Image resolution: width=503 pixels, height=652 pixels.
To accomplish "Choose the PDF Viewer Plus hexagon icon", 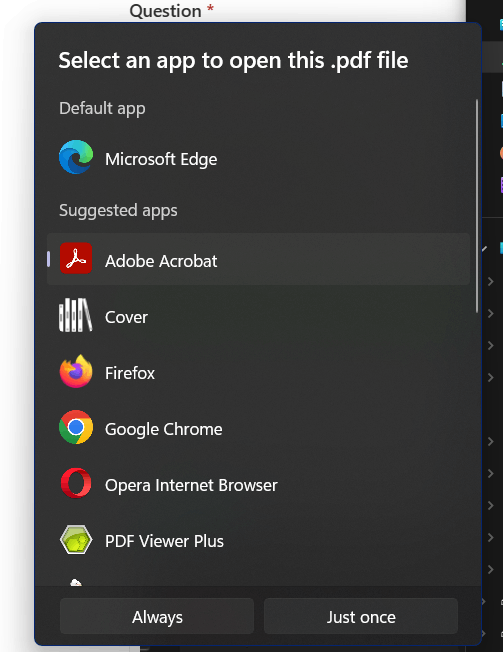I will tap(76, 539).
